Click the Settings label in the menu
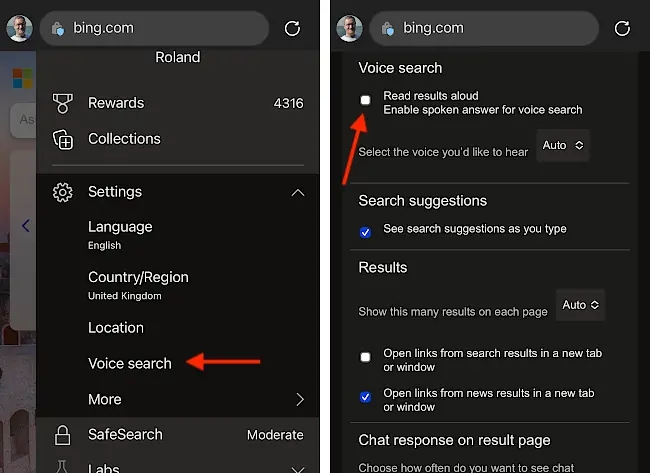The image size is (650, 473). pyautogui.click(x=115, y=192)
